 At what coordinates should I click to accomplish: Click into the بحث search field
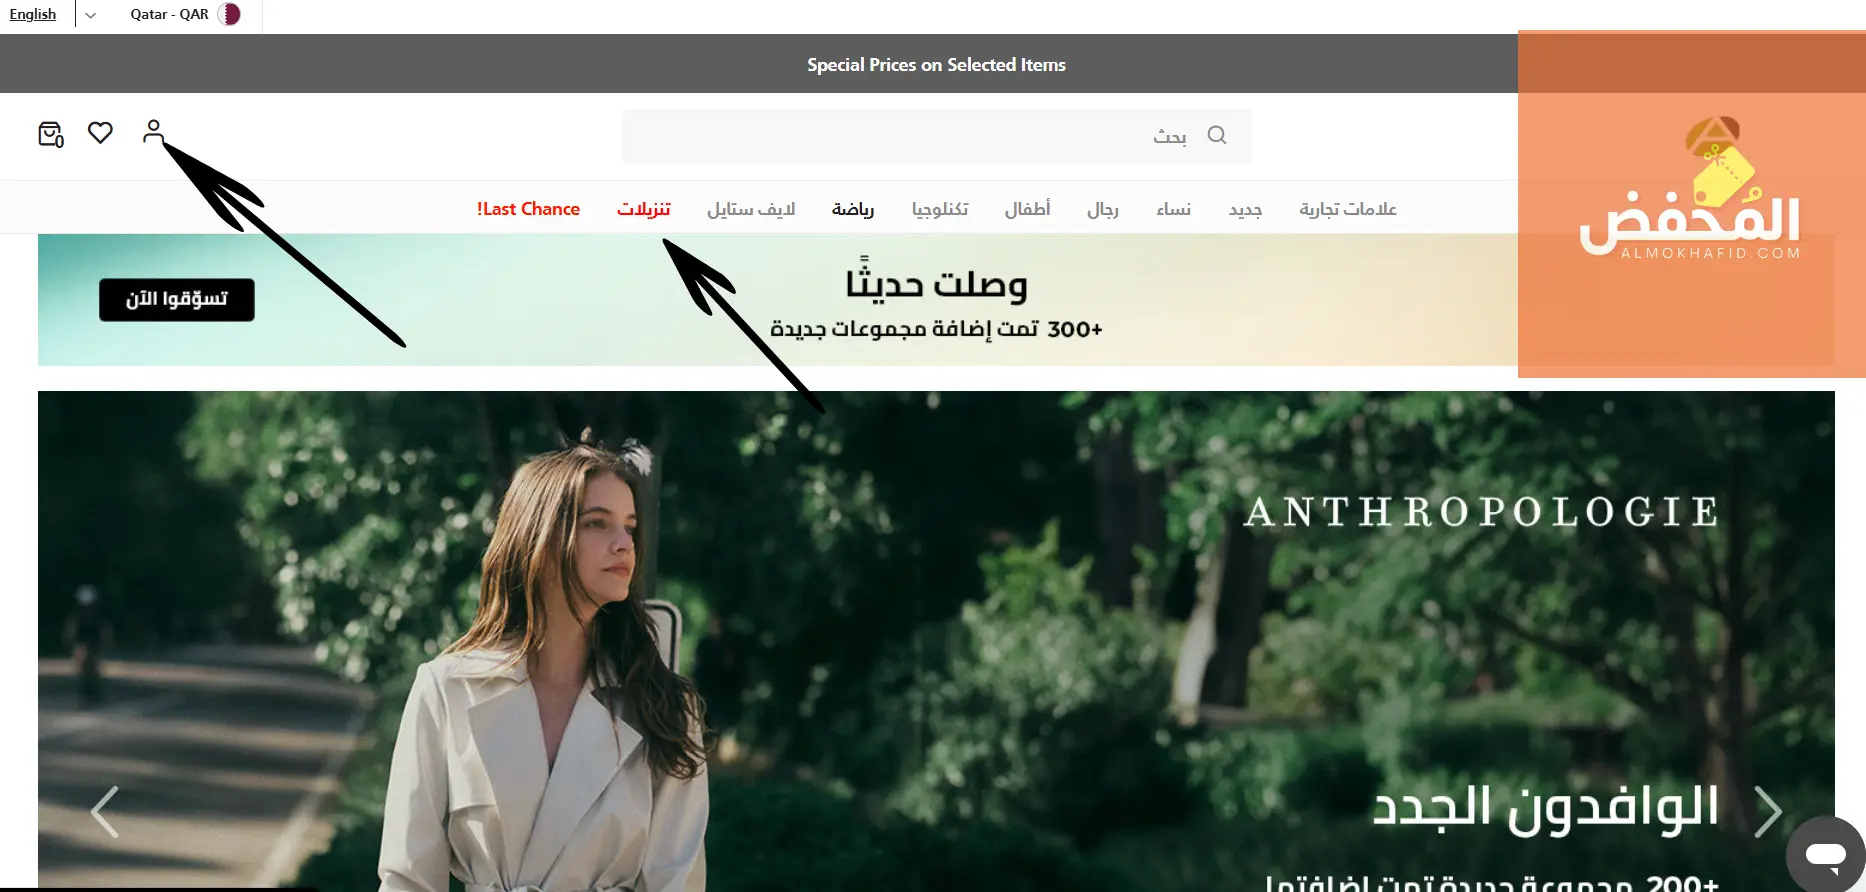click(x=936, y=136)
